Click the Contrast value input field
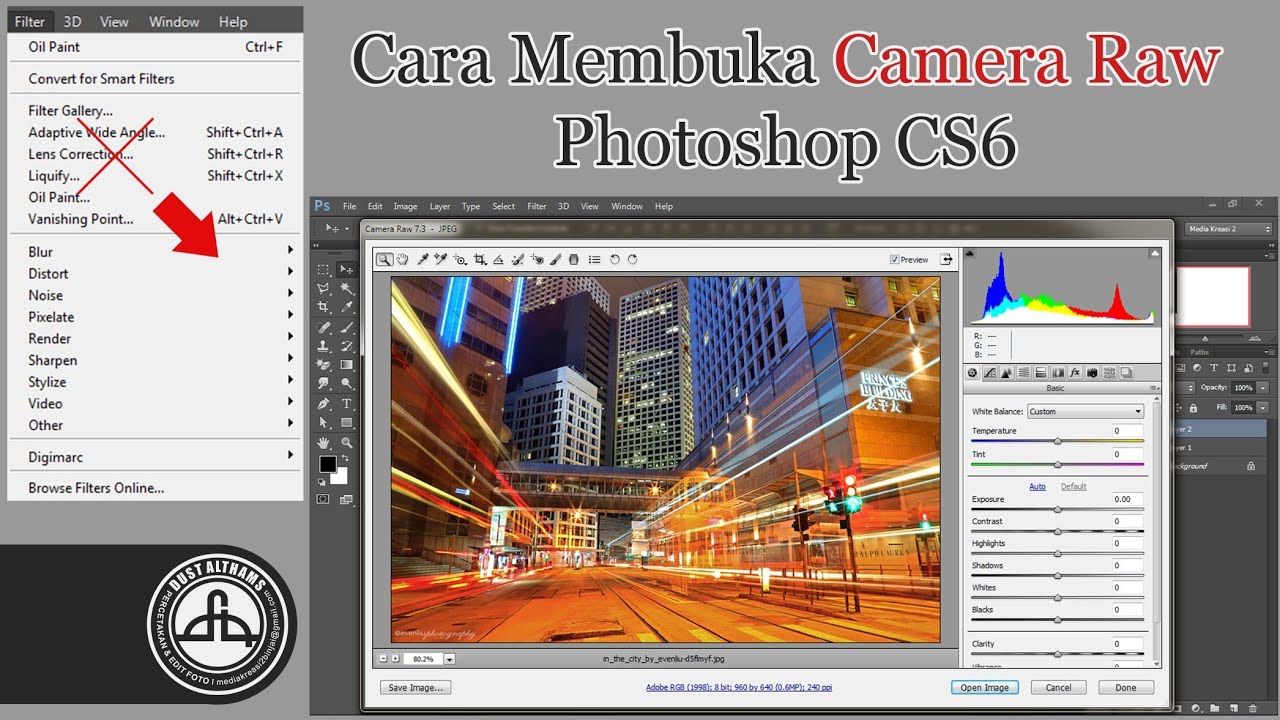Viewport: 1280px width, 720px height. tap(1128, 521)
